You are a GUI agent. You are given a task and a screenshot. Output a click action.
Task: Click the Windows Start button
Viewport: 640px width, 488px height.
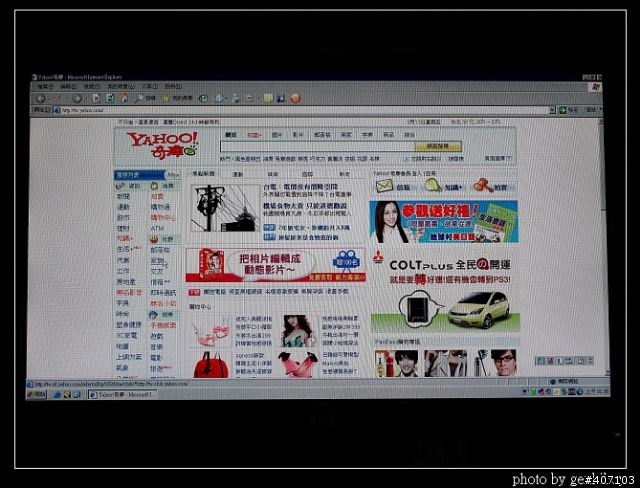(x=37, y=395)
